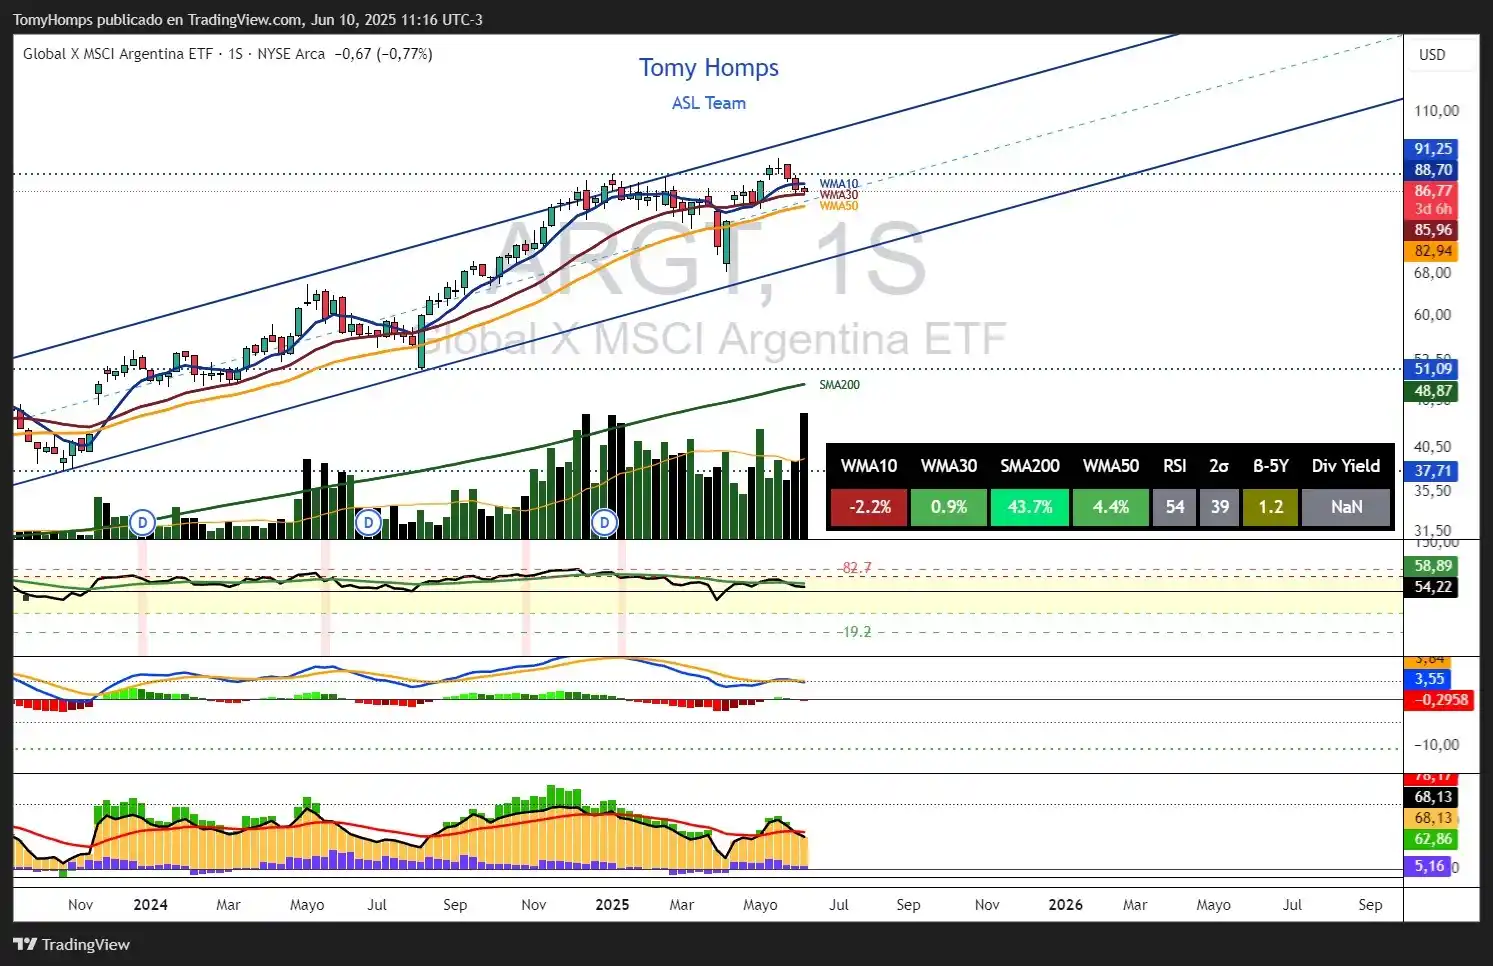Image resolution: width=1493 pixels, height=966 pixels.
Task: Open the TradingView logo link
Action: 71,944
